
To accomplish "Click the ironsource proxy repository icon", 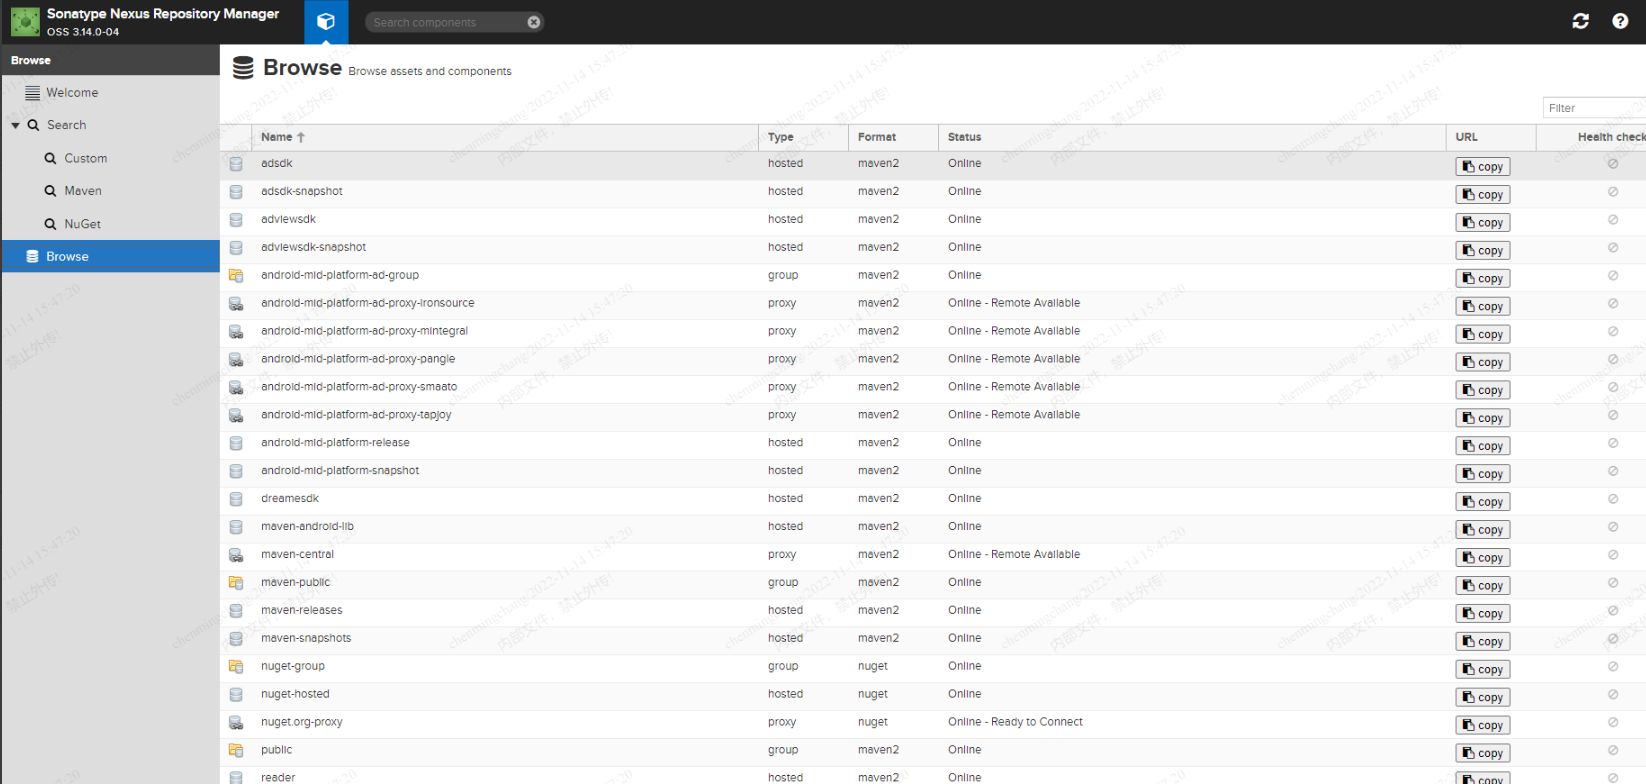I will [236, 304].
